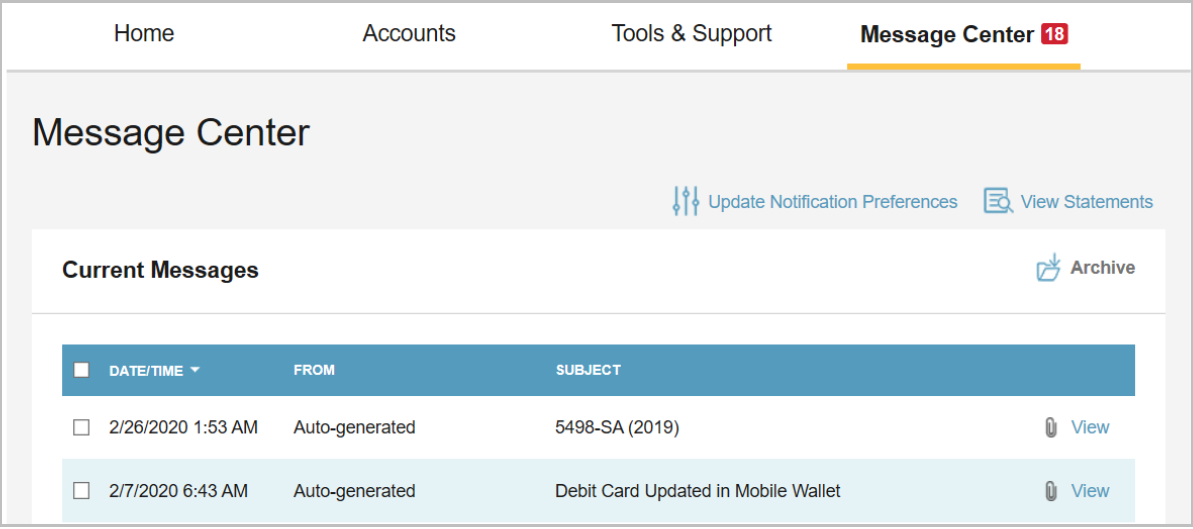Select the Message Center tab

tap(946, 35)
